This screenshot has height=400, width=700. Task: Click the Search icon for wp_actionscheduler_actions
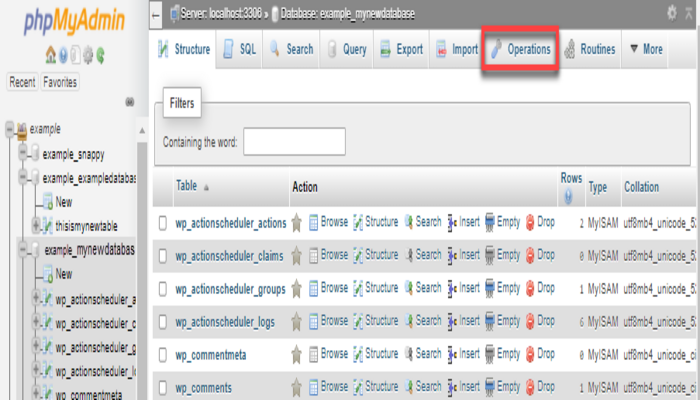click(409, 222)
